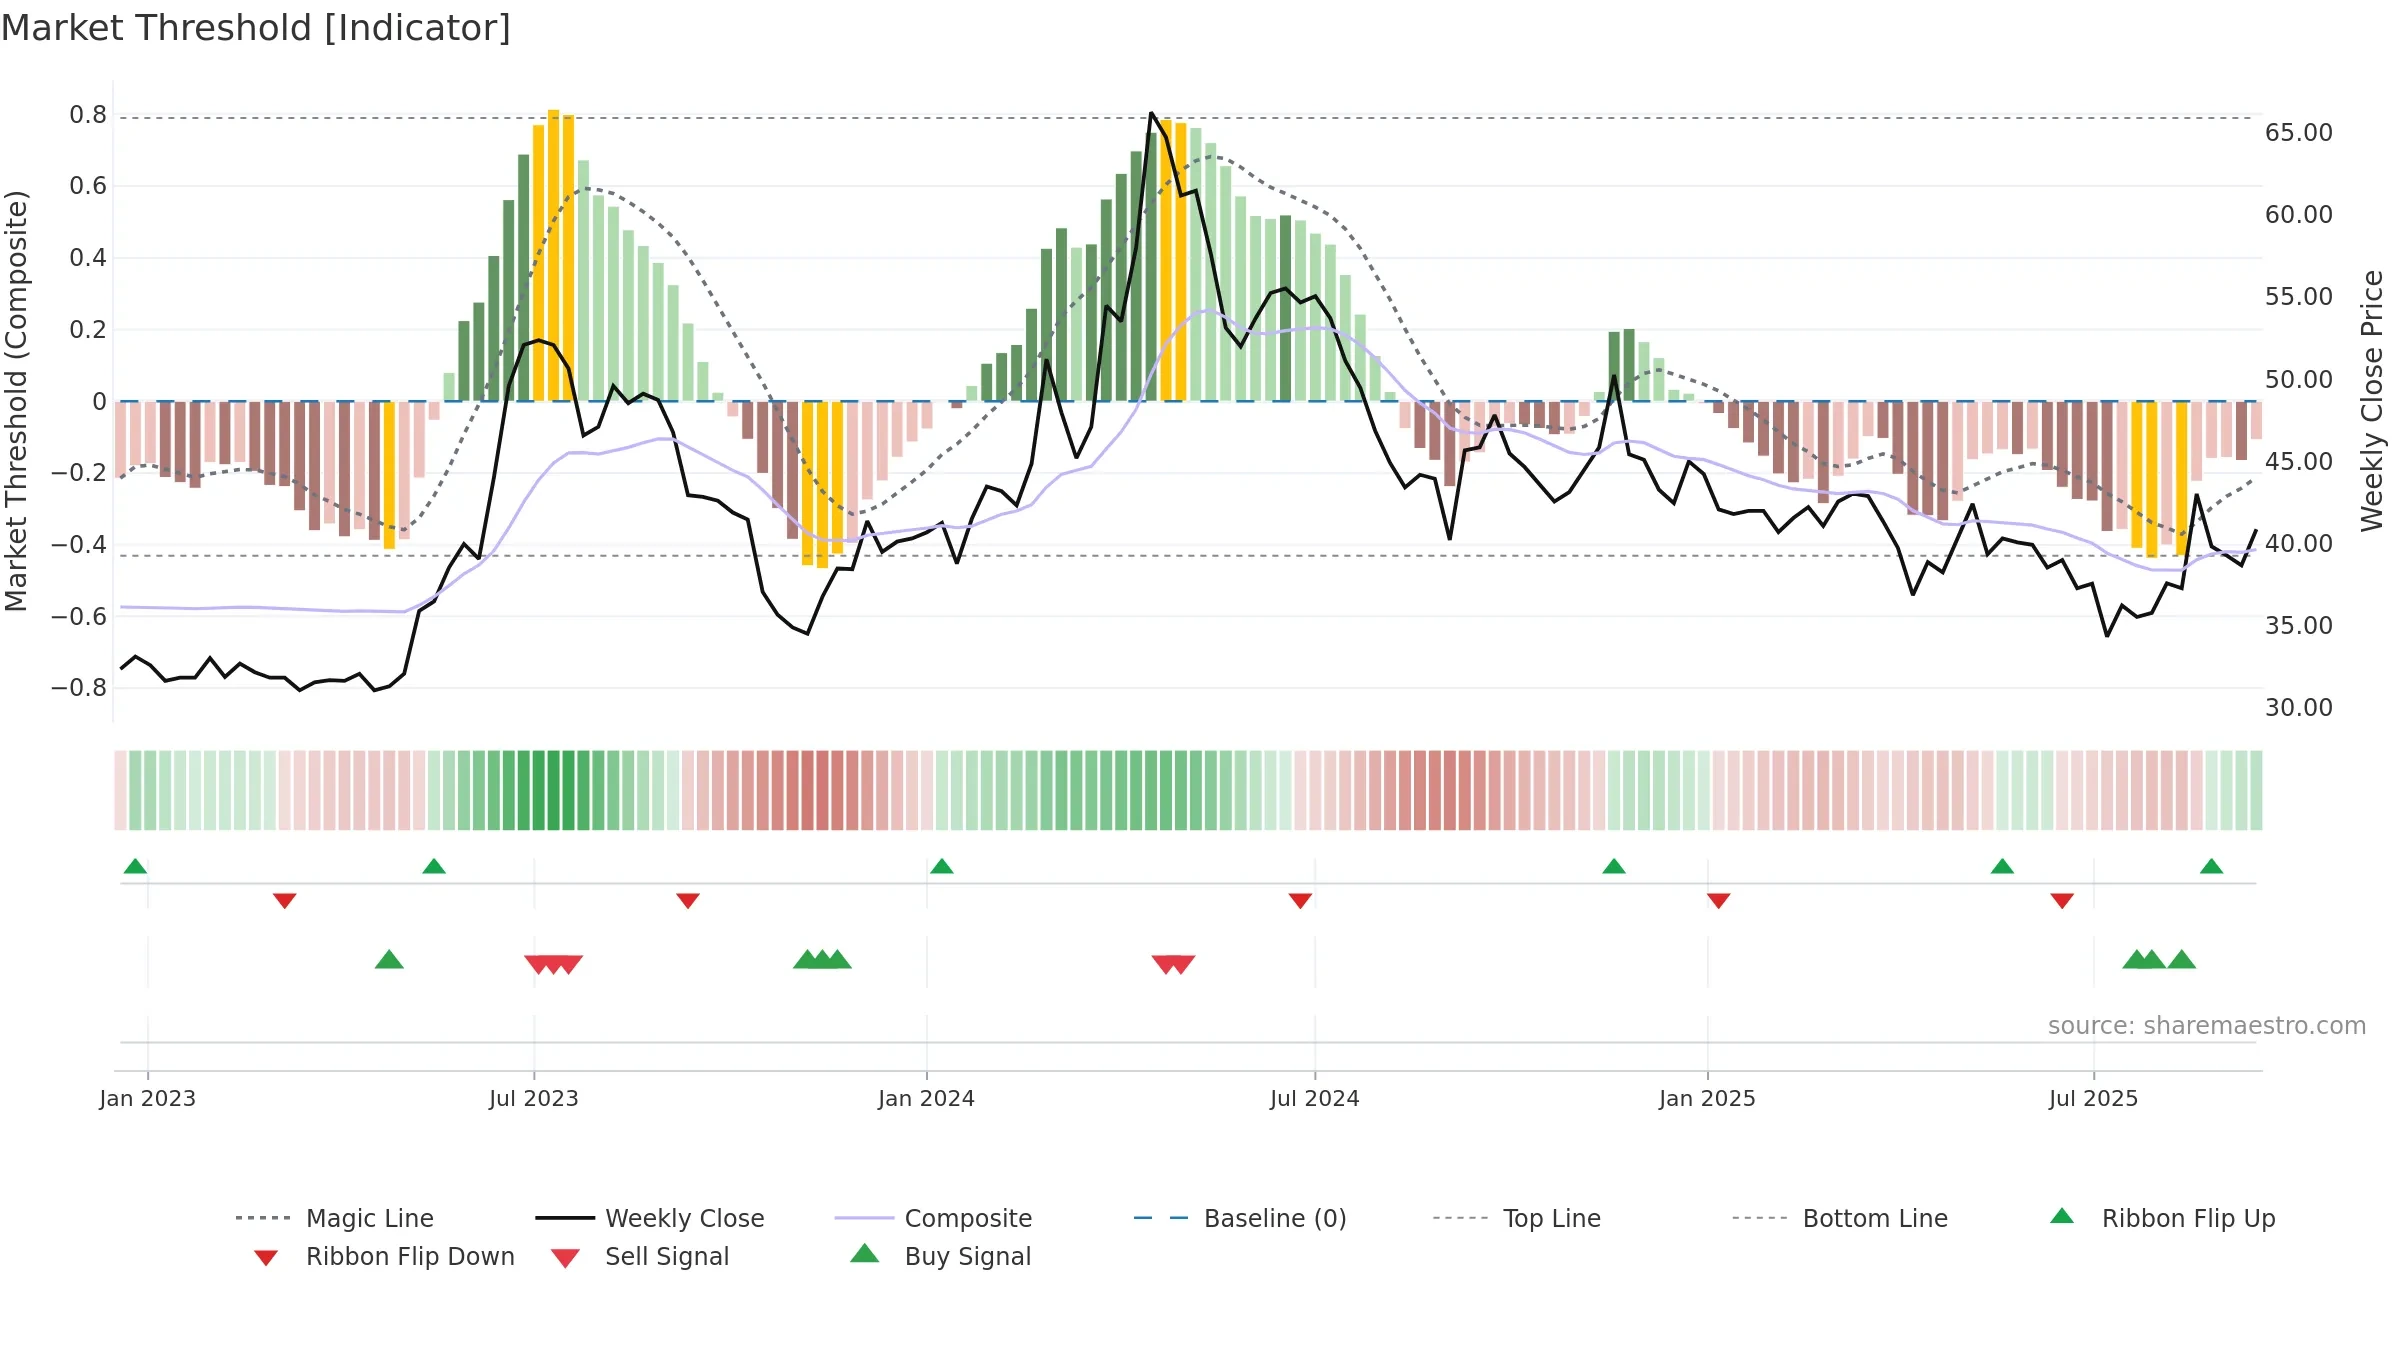2400x1350 pixels.
Task: Click the black line swatch beside Weekly Close legend
Action: (x=565, y=1219)
